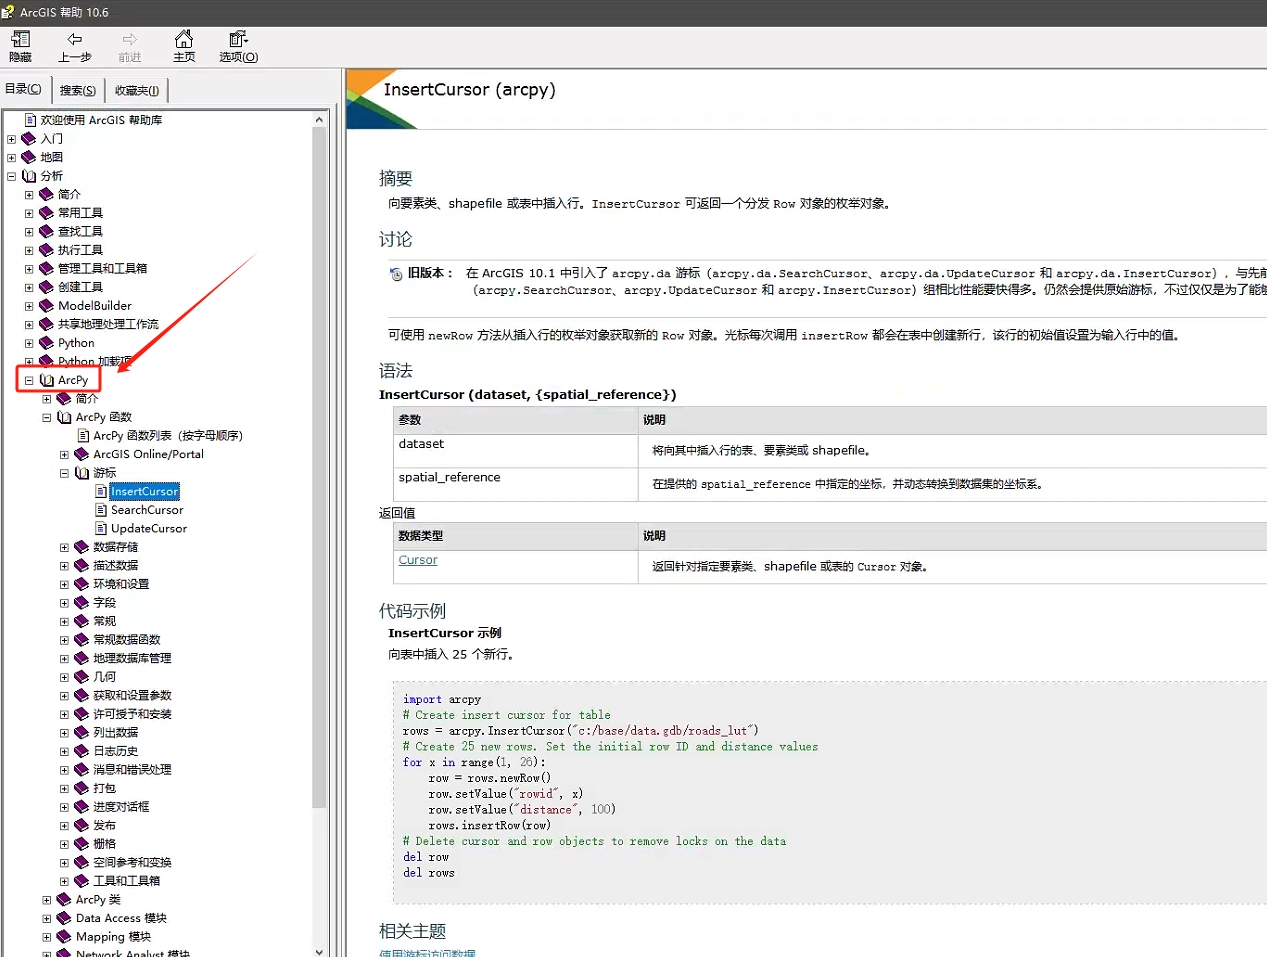
Task: Switch to the 目录(C) tab
Action: (x=23, y=89)
